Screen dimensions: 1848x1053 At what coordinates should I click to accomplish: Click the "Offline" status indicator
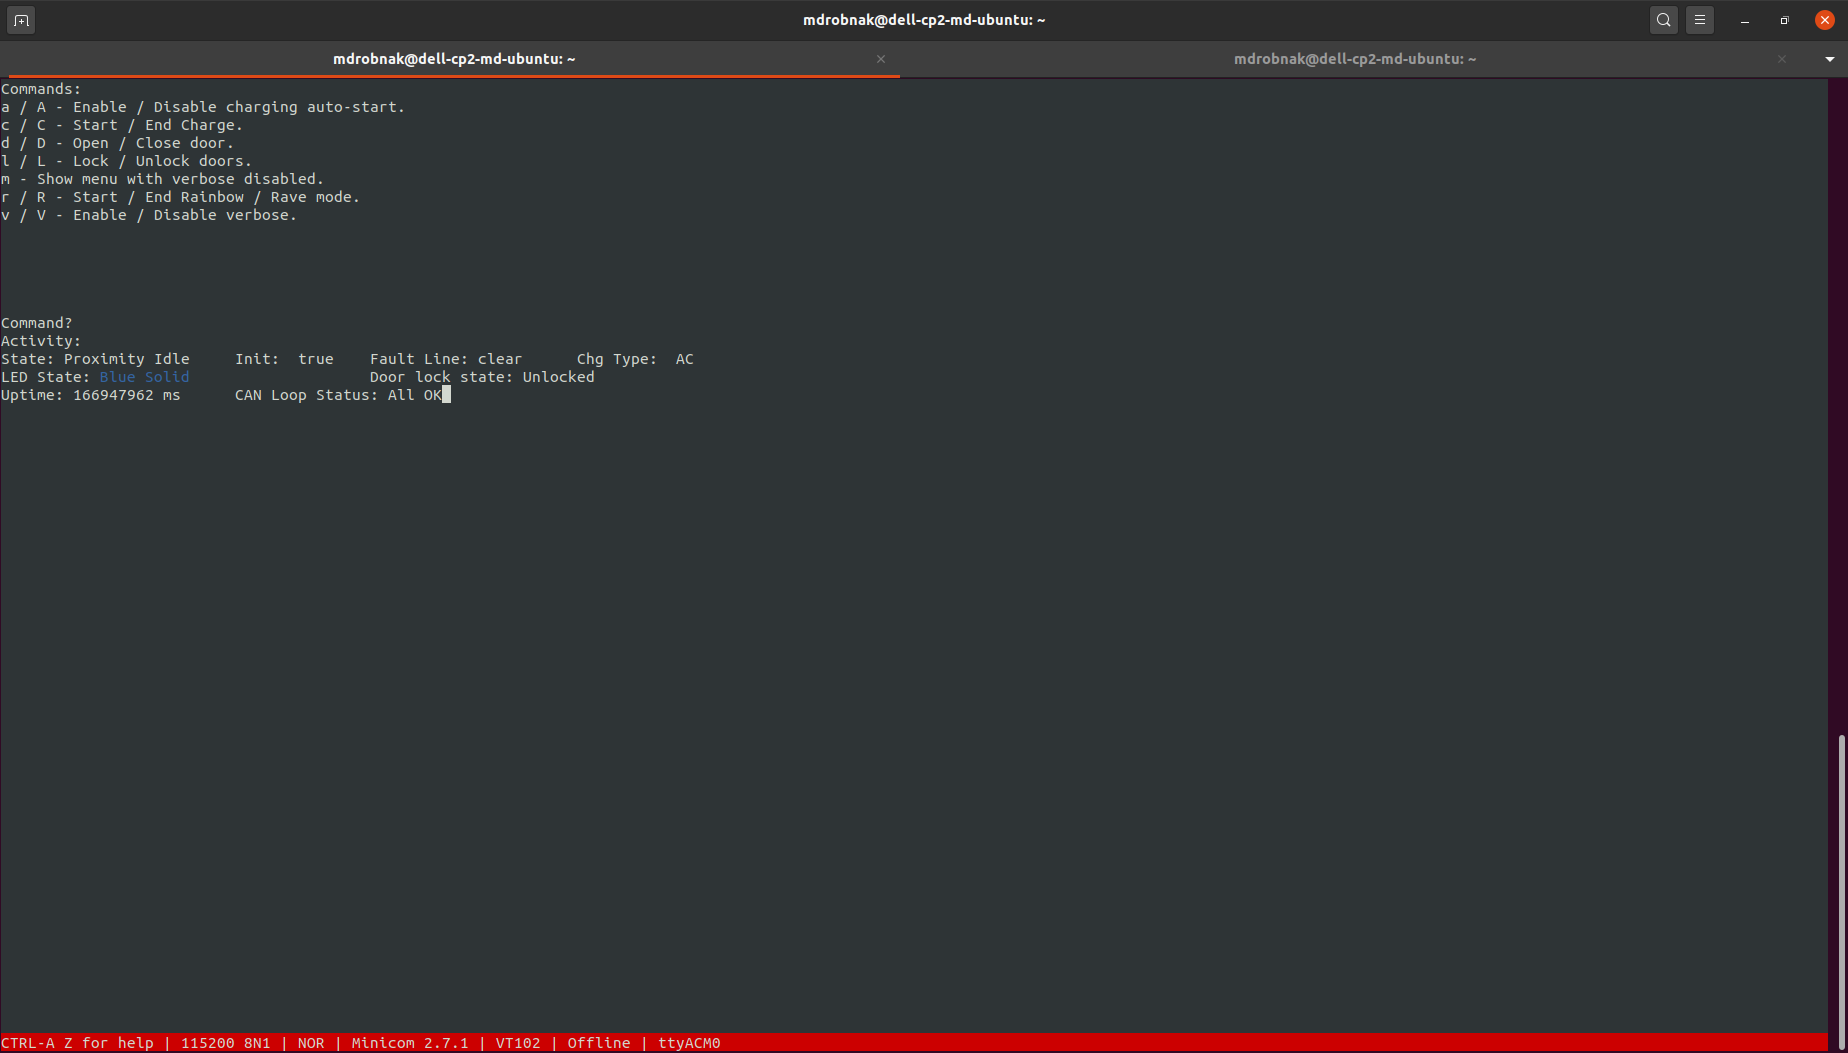pyautogui.click(x=599, y=1043)
